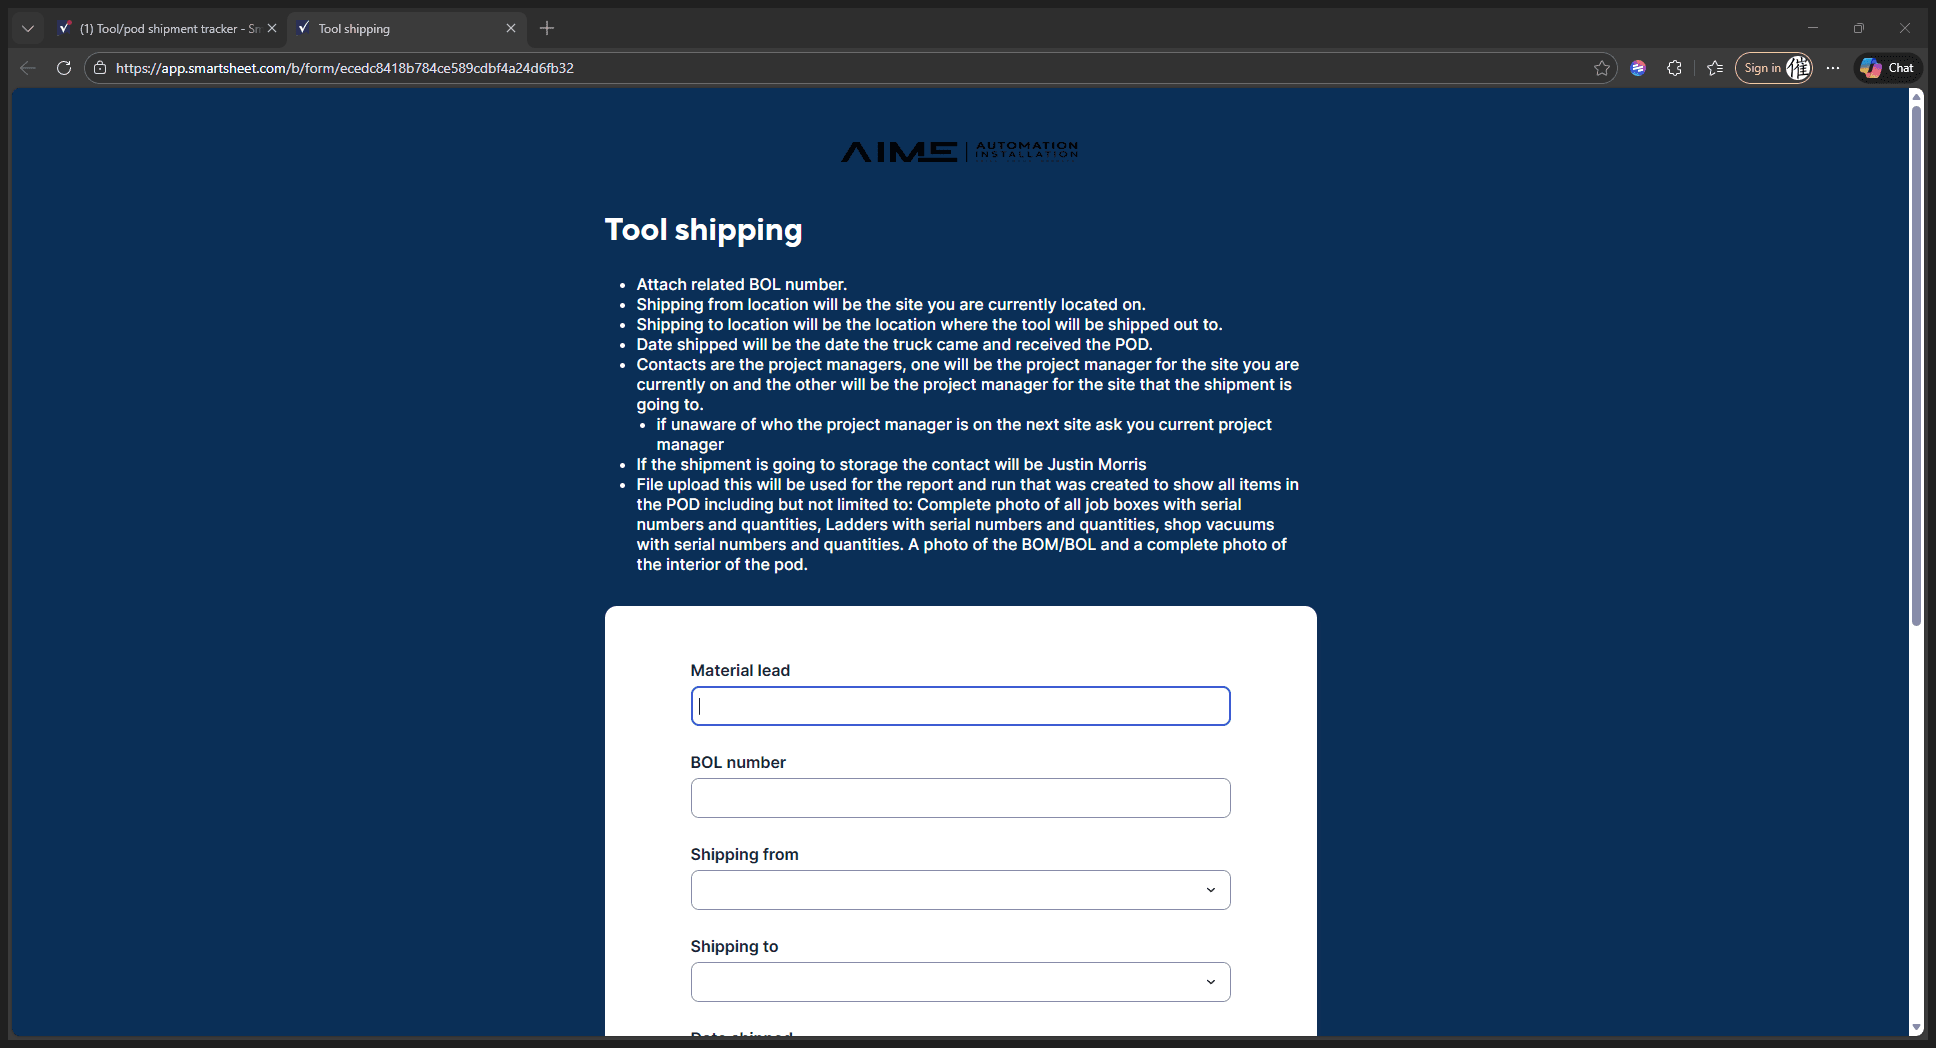Open the Shipping to dropdown
Image resolution: width=1936 pixels, height=1048 pixels.
[960, 982]
